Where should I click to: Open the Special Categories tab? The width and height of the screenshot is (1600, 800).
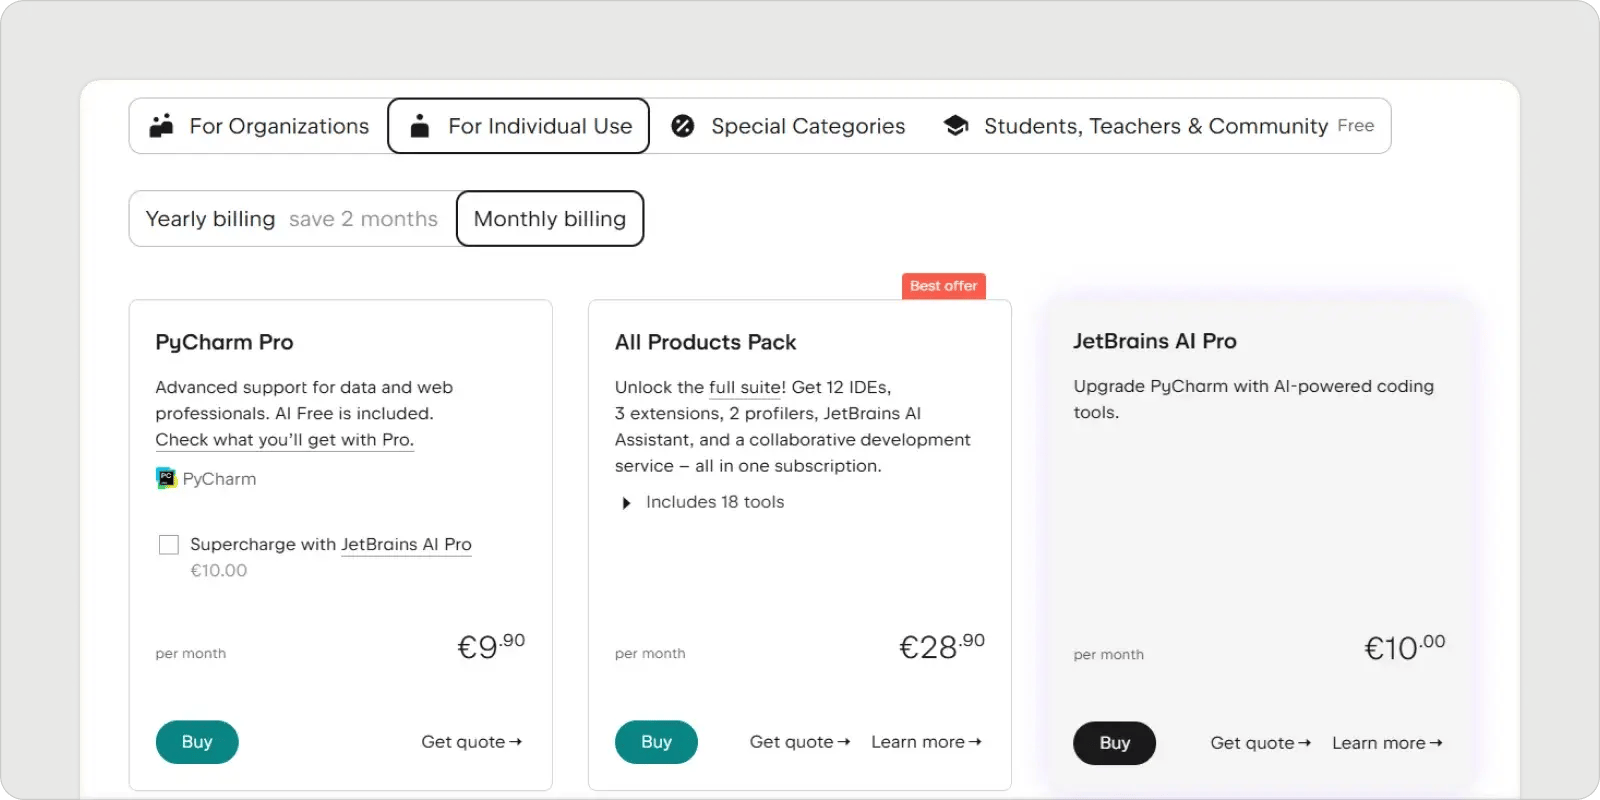click(788, 126)
